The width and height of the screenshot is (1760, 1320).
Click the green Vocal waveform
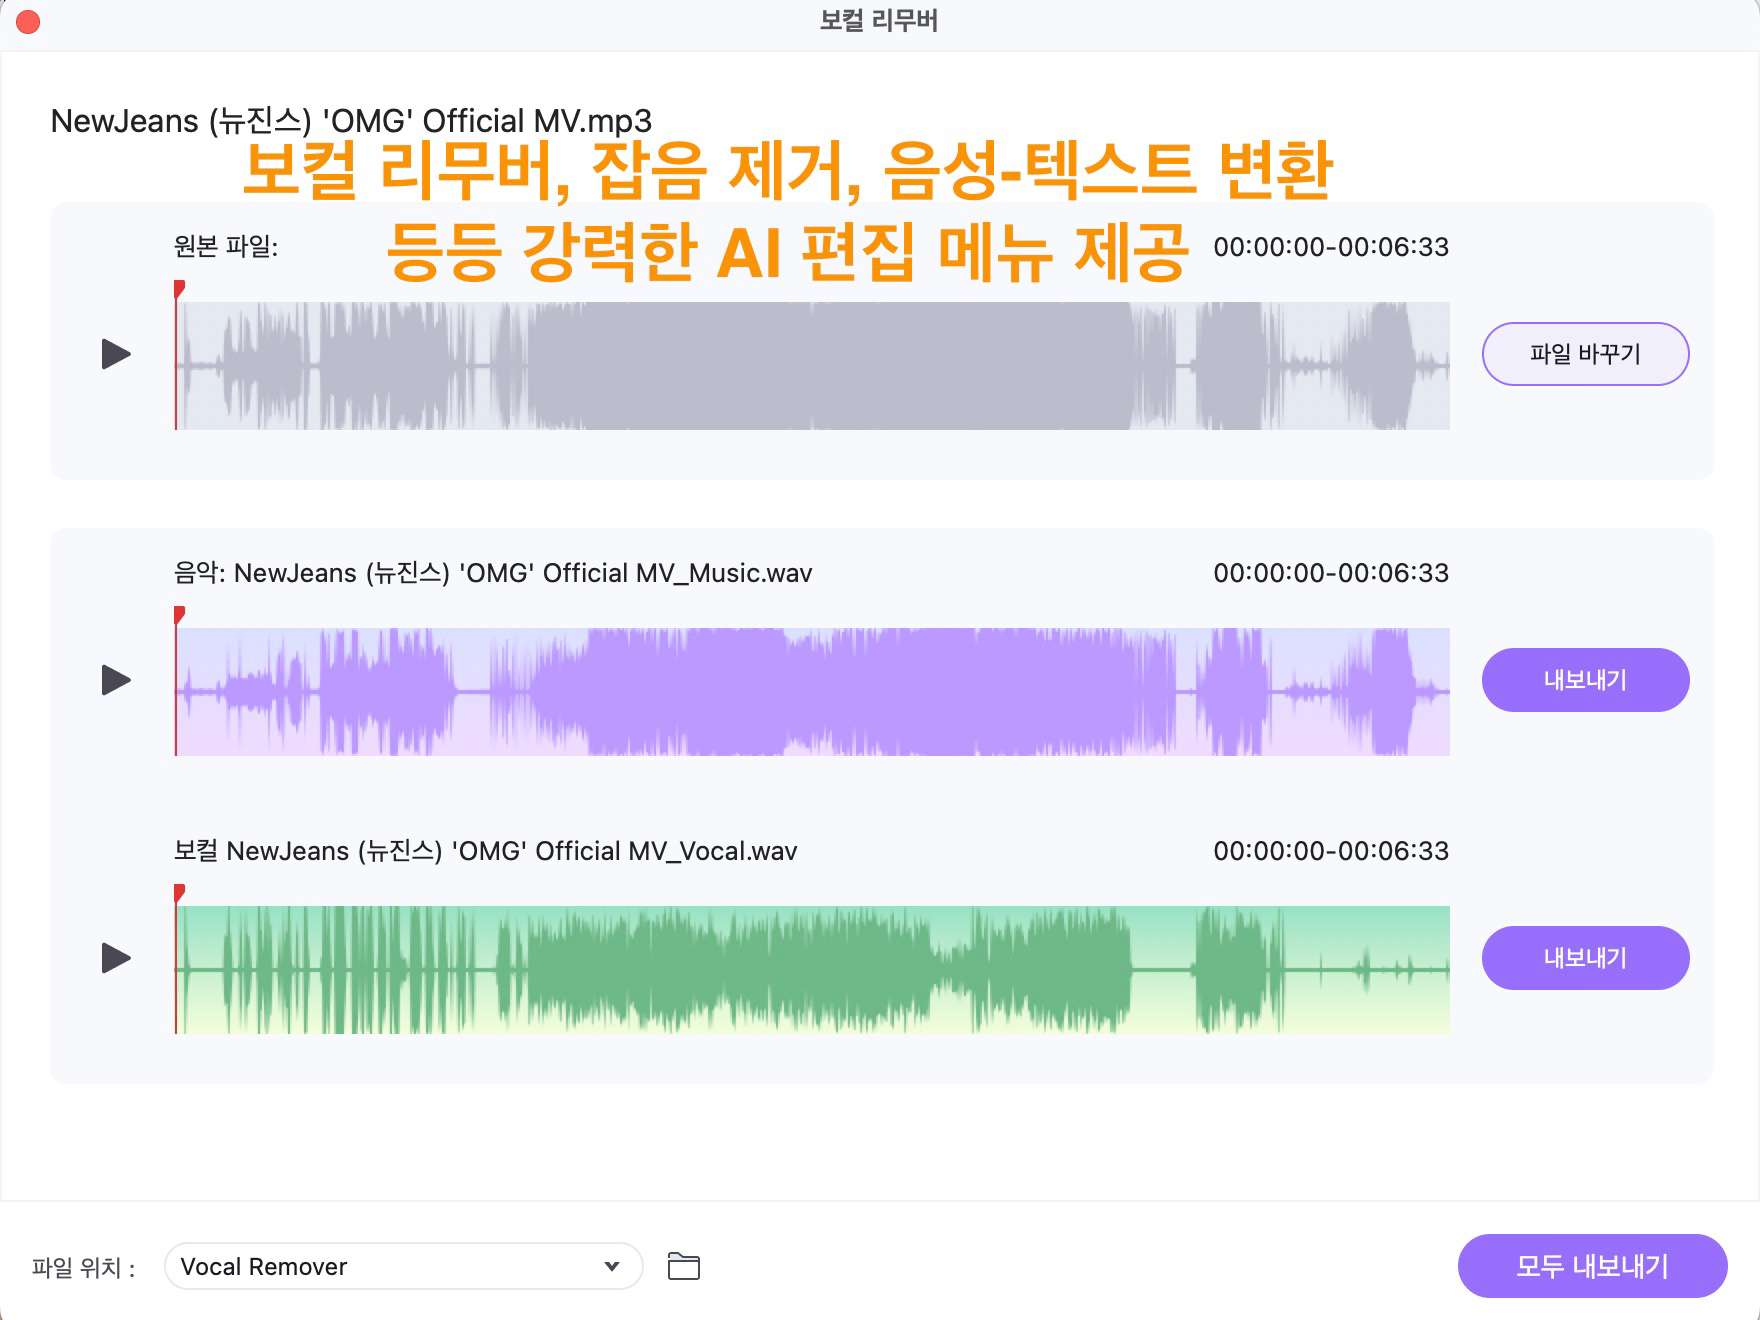[x=812, y=970]
